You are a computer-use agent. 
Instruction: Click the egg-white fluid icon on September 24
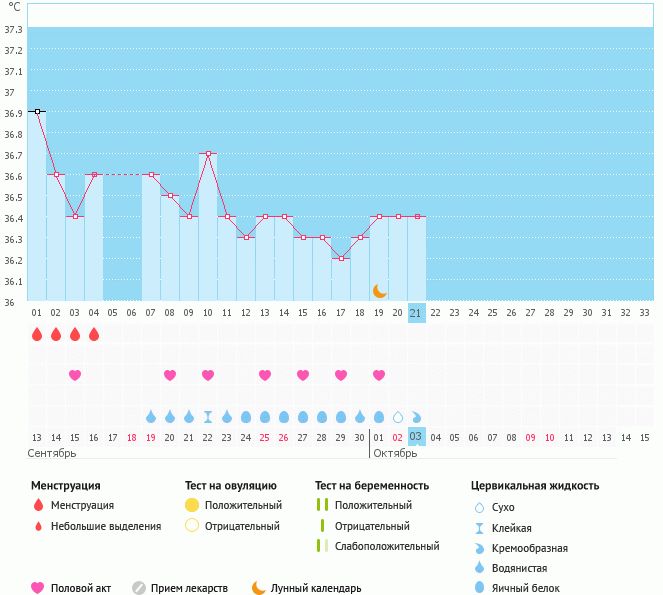pos(246,417)
